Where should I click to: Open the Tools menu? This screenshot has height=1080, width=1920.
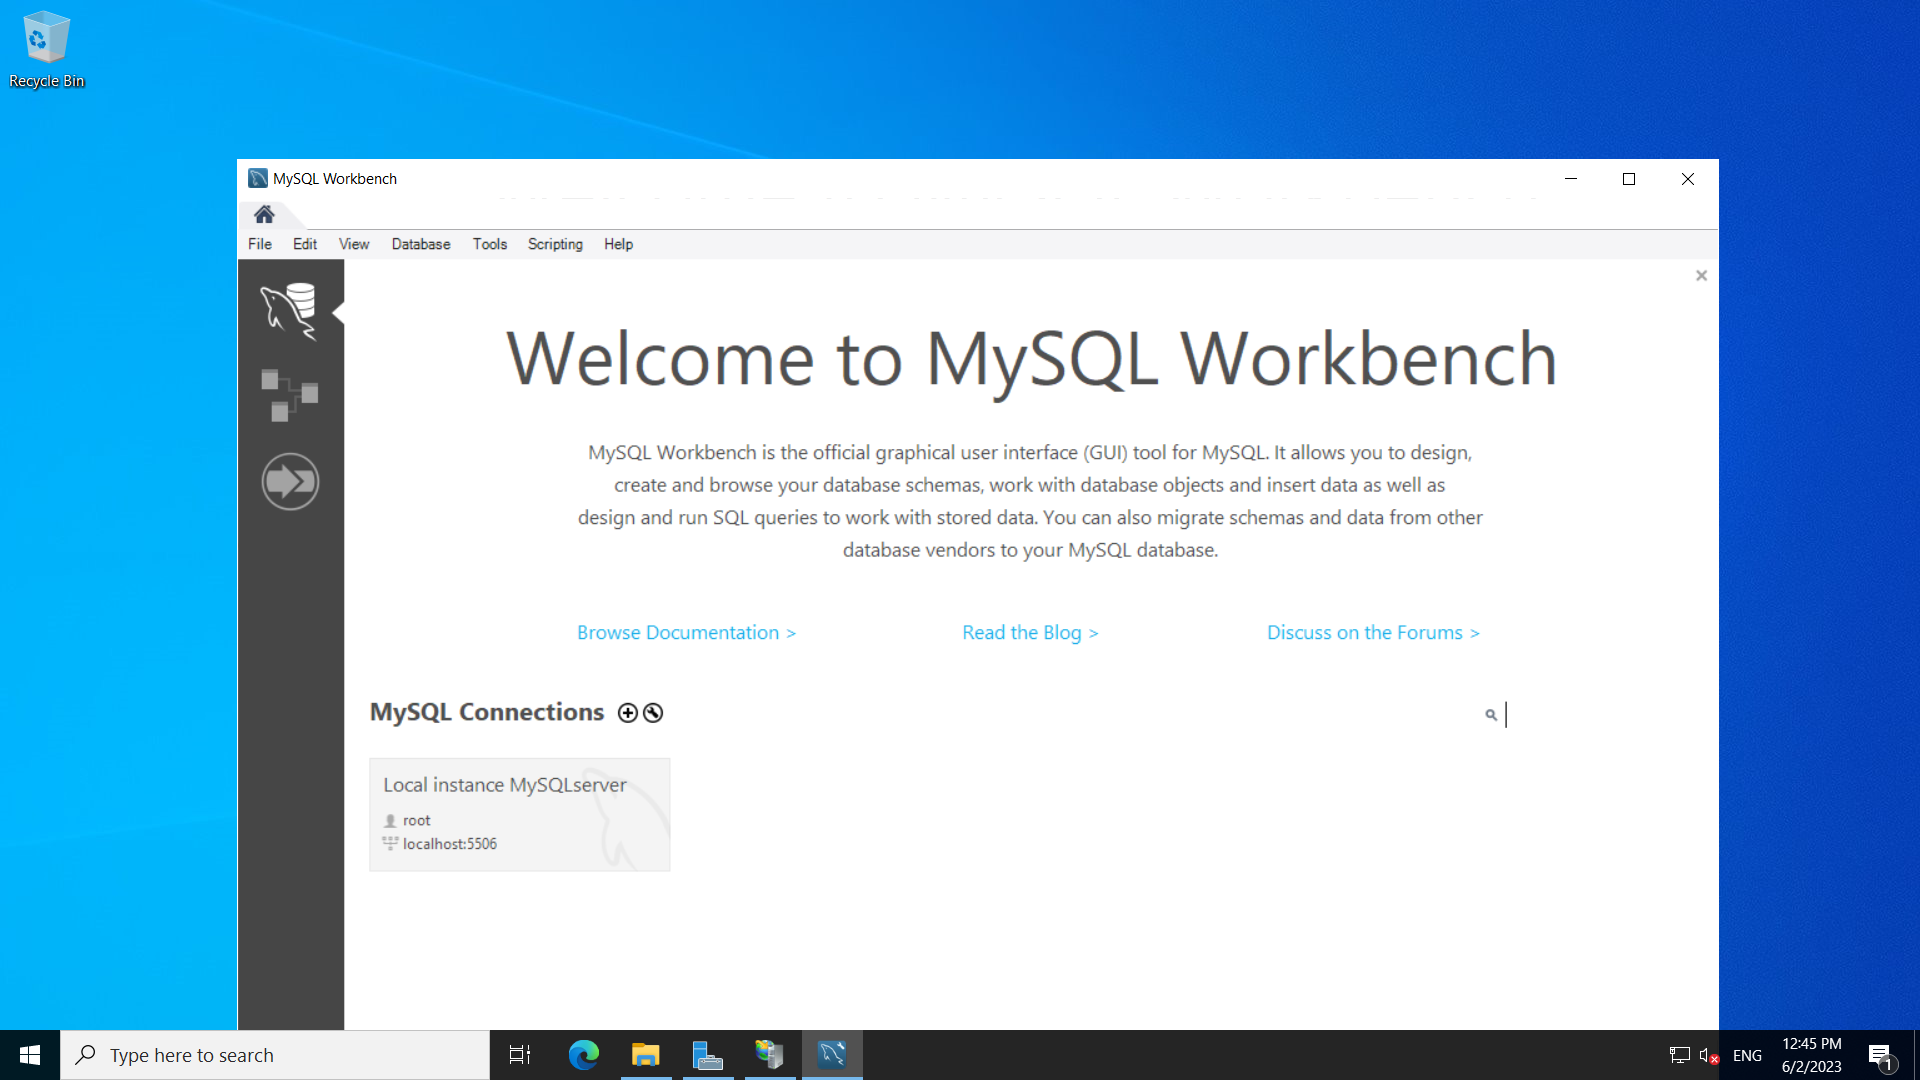[x=489, y=244]
